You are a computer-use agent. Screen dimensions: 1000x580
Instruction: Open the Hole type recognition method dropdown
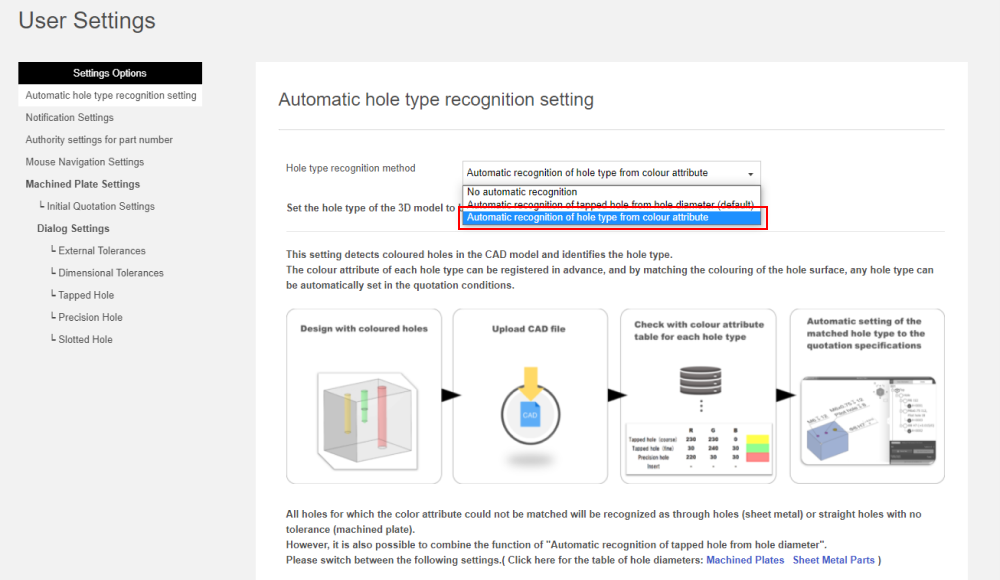[611, 173]
